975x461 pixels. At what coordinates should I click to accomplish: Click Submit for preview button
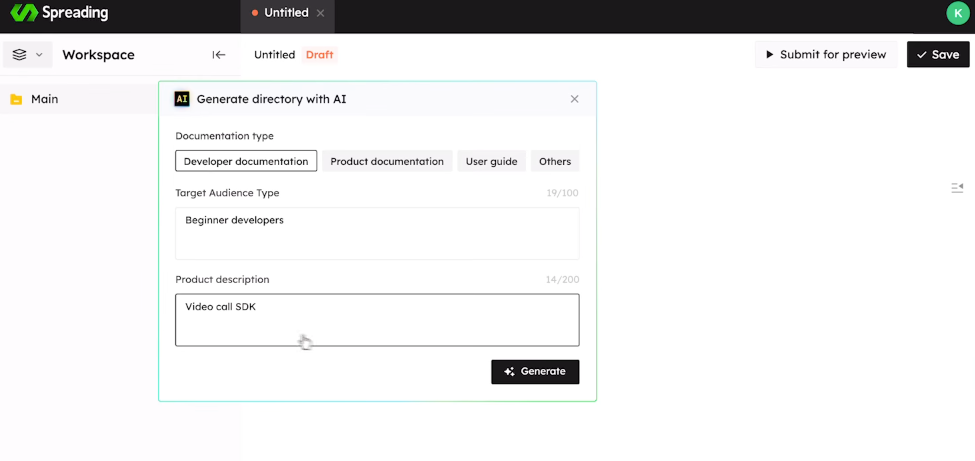[x=826, y=55]
